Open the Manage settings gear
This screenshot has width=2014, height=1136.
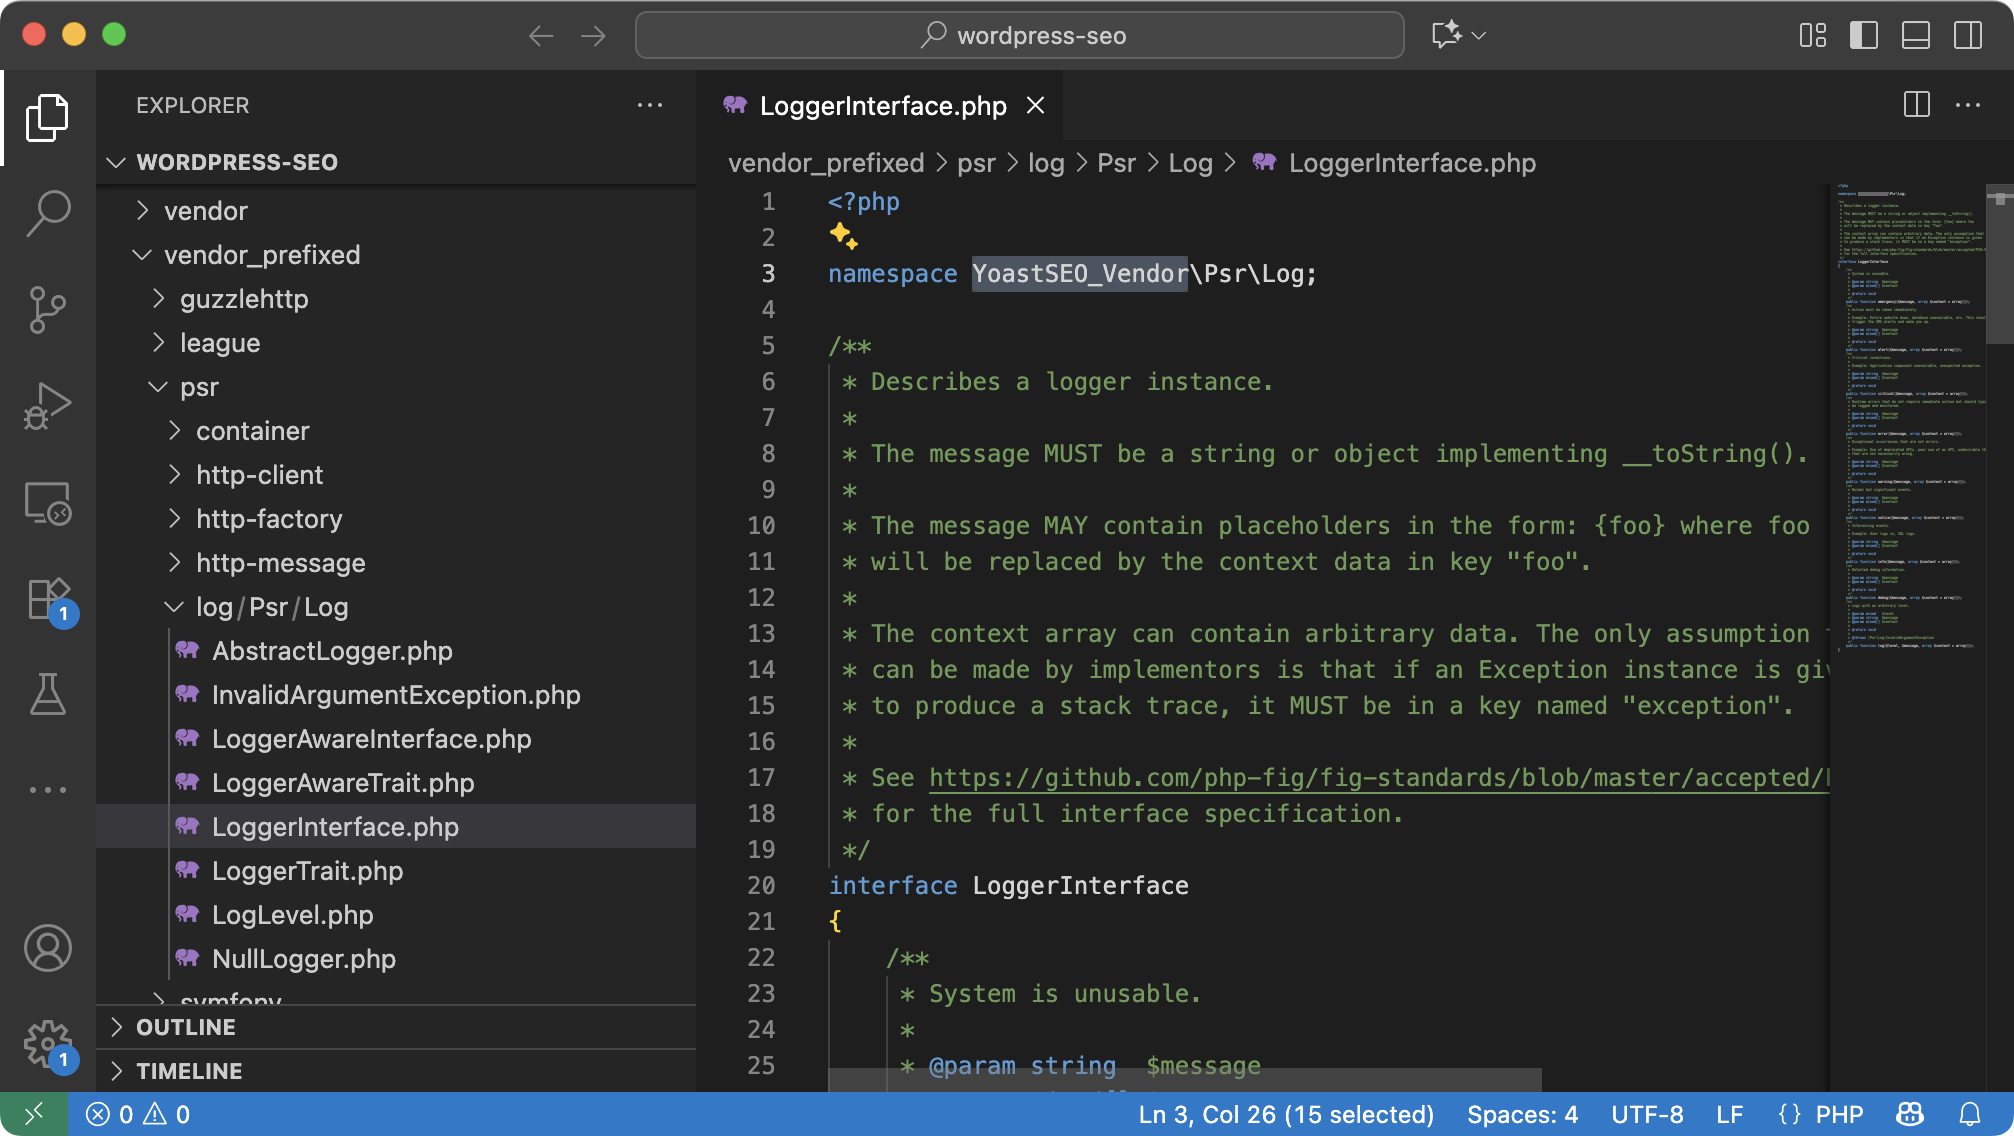click(x=47, y=1043)
